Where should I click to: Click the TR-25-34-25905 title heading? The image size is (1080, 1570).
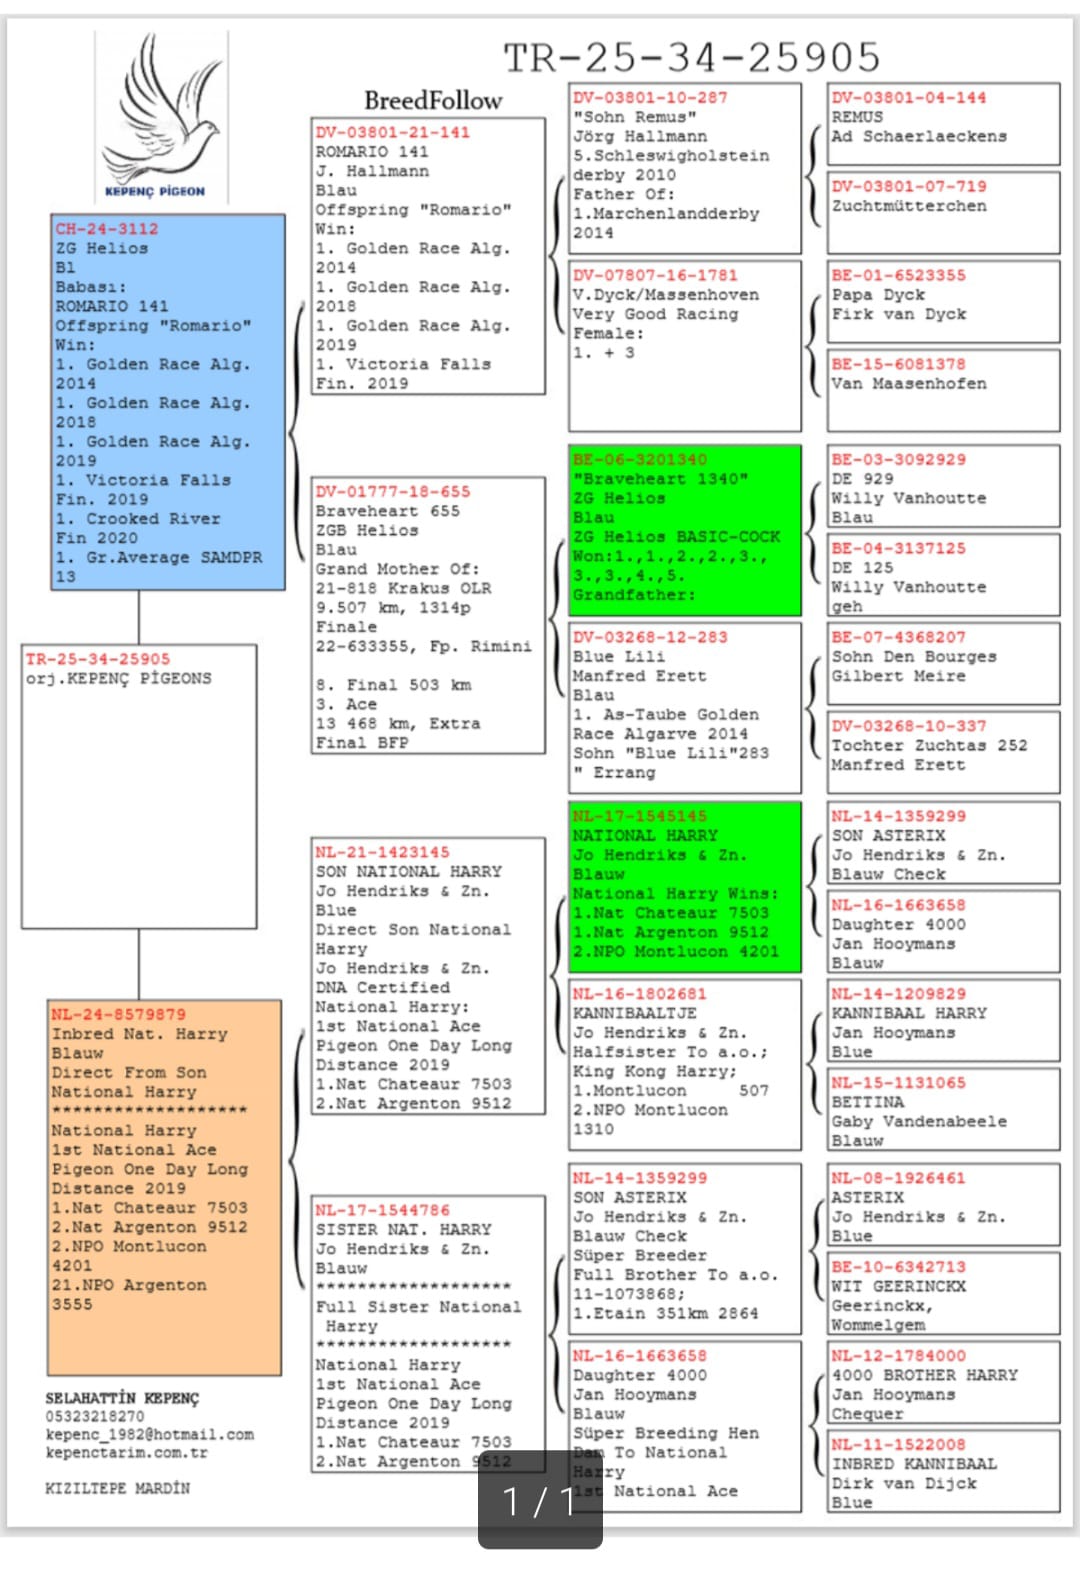coord(691,58)
